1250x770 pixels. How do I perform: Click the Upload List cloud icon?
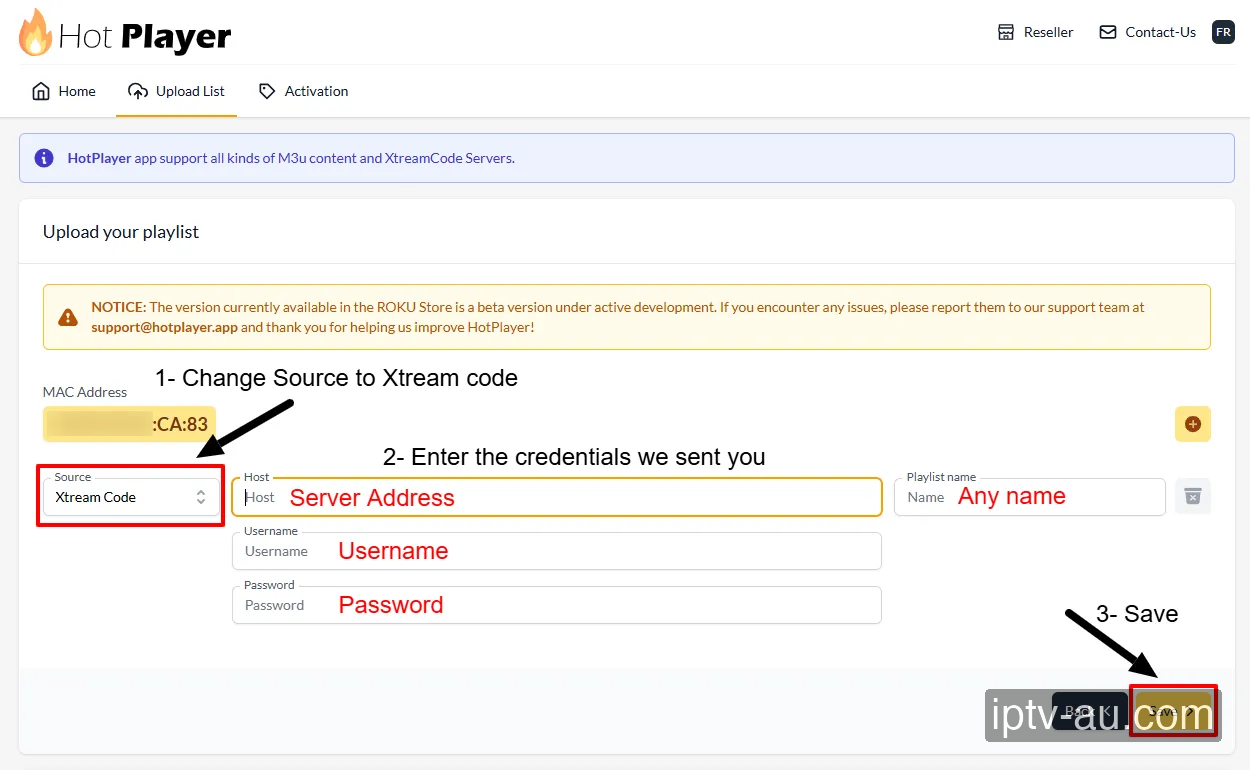[x=138, y=91]
